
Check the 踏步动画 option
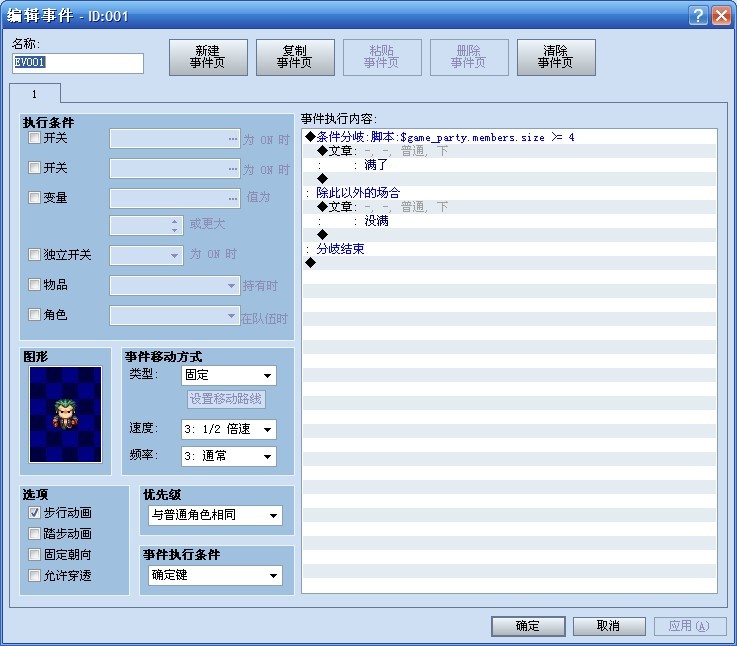(x=34, y=533)
